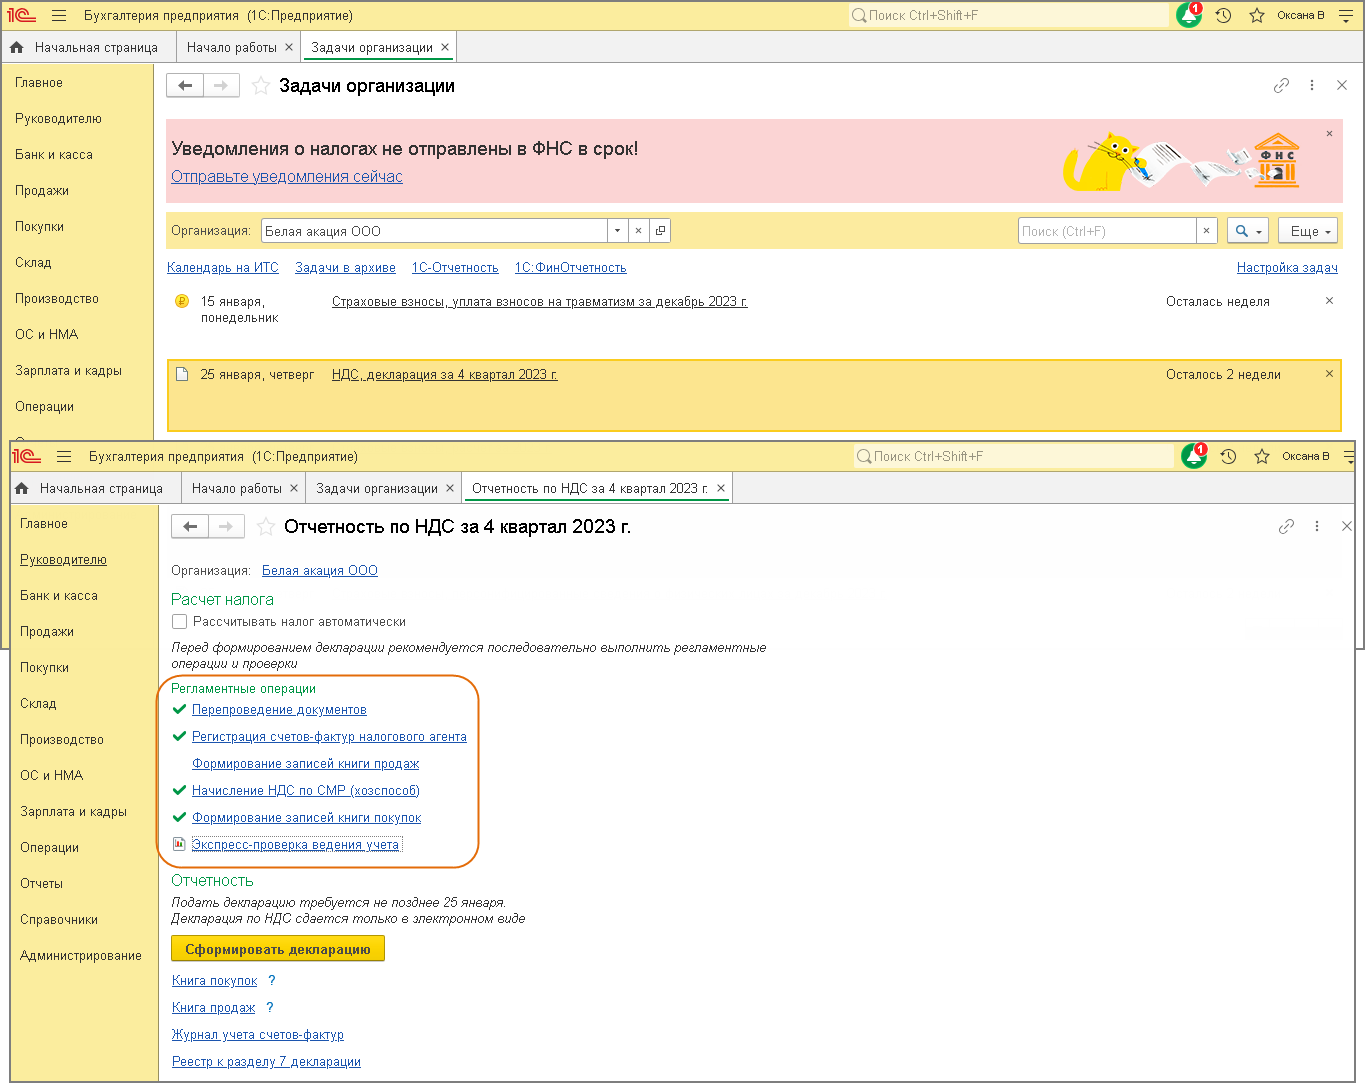Dismiss the pink FNS notification banner

1329,133
